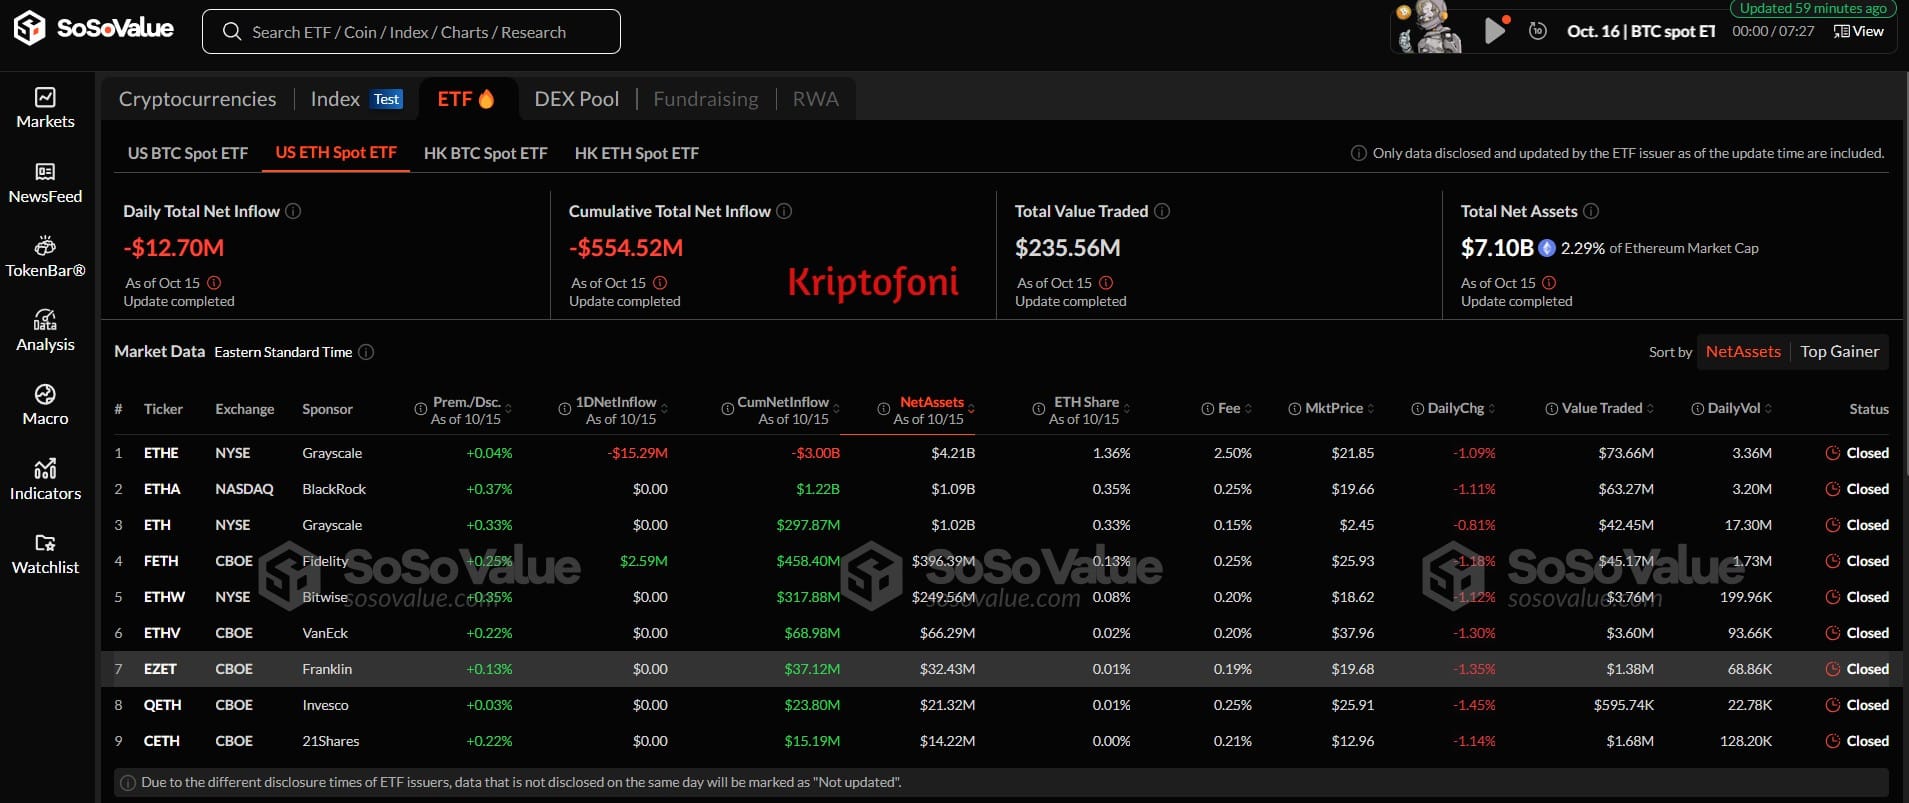The width and height of the screenshot is (1909, 803).
Task: Open Markets in the sidebar
Action: [x=45, y=108]
